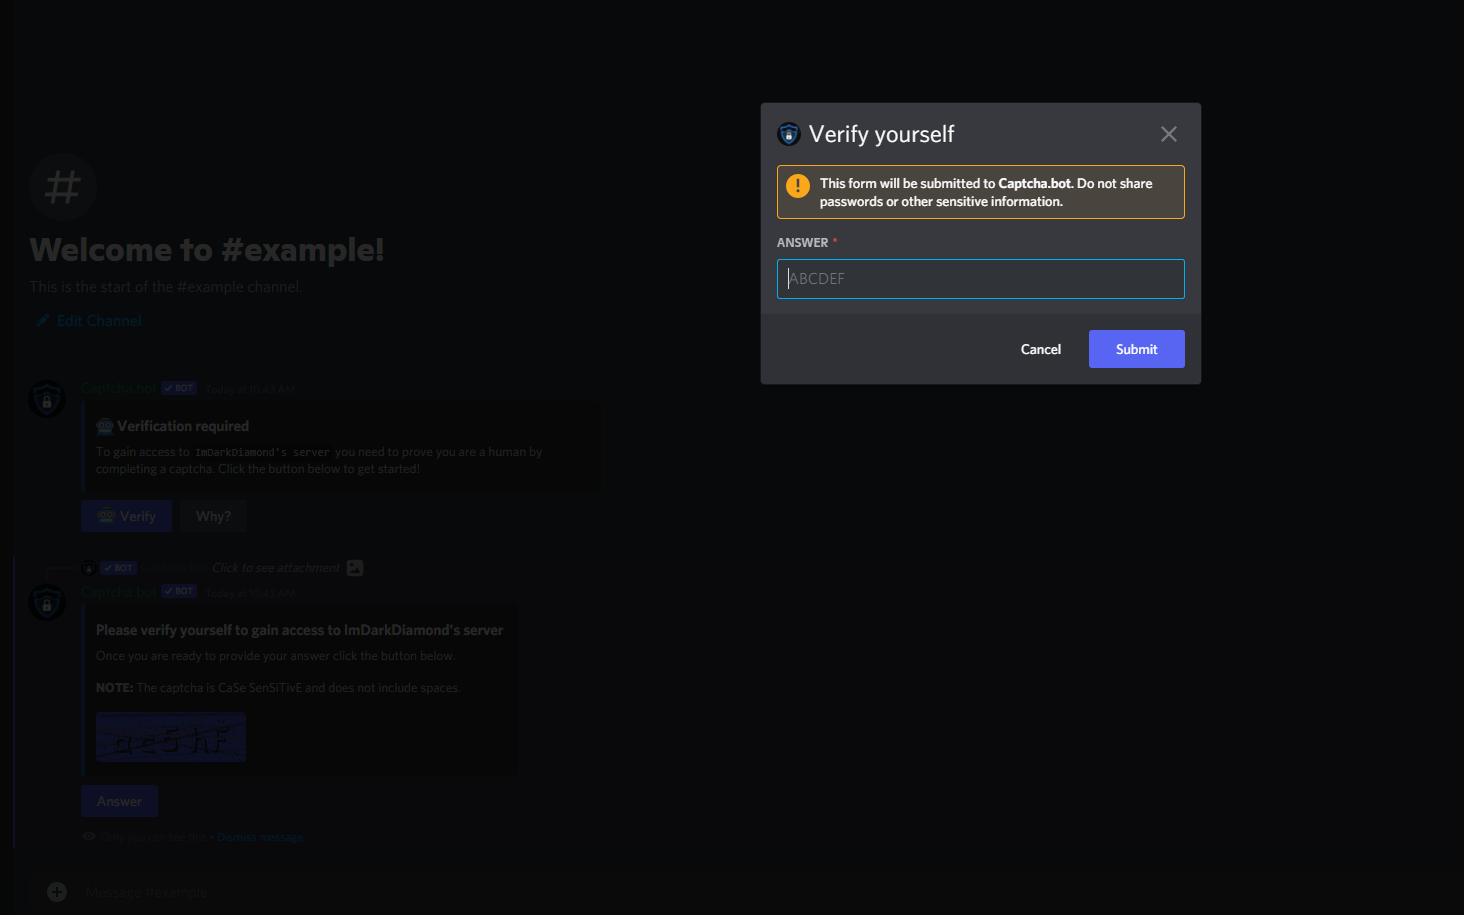The image size is (1464, 915).
Task: Click the Why? button
Action: (x=213, y=516)
